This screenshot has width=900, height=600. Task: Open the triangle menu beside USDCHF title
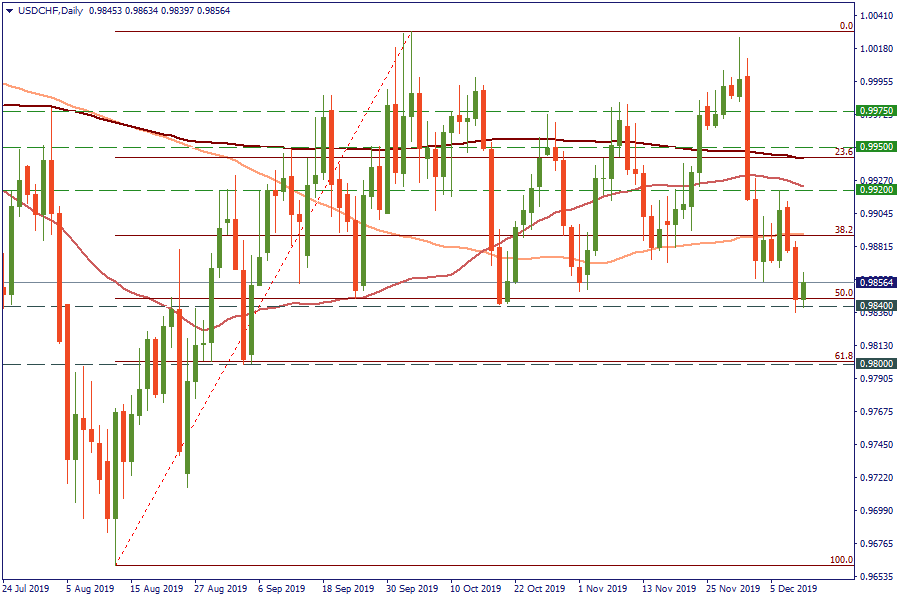(9, 10)
